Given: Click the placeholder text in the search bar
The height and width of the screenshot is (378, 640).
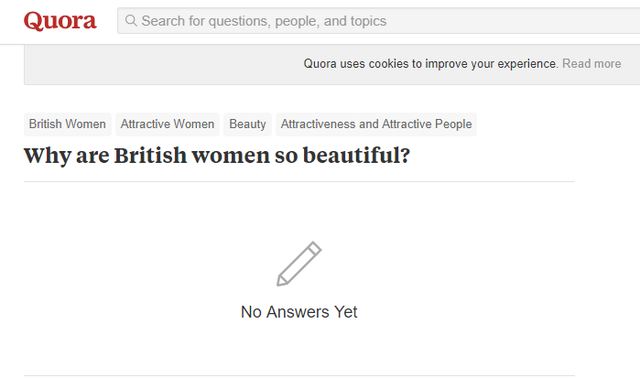Looking at the screenshot, I should (264, 21).
